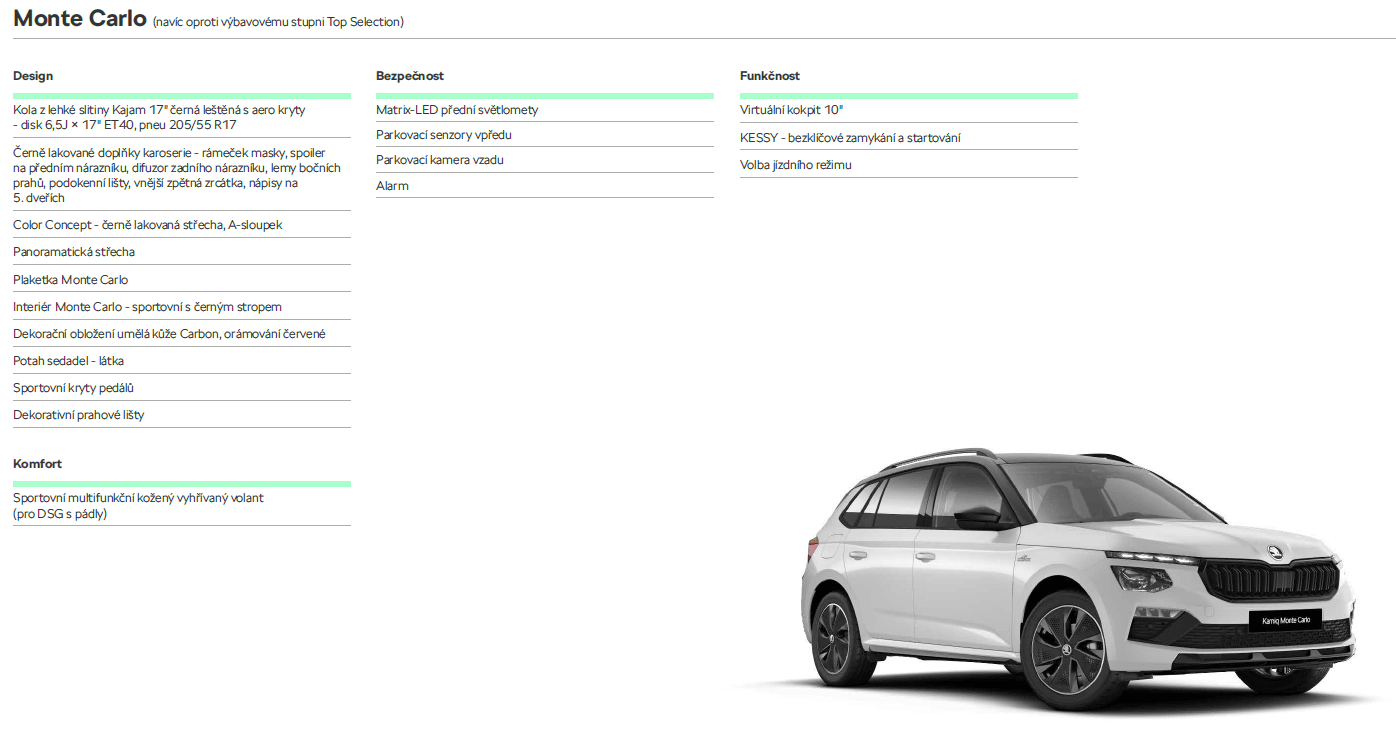Click the "Virtuální kokpit 10" row
The height and width of the screenshot is (738, 1396).
coord(909,110)
